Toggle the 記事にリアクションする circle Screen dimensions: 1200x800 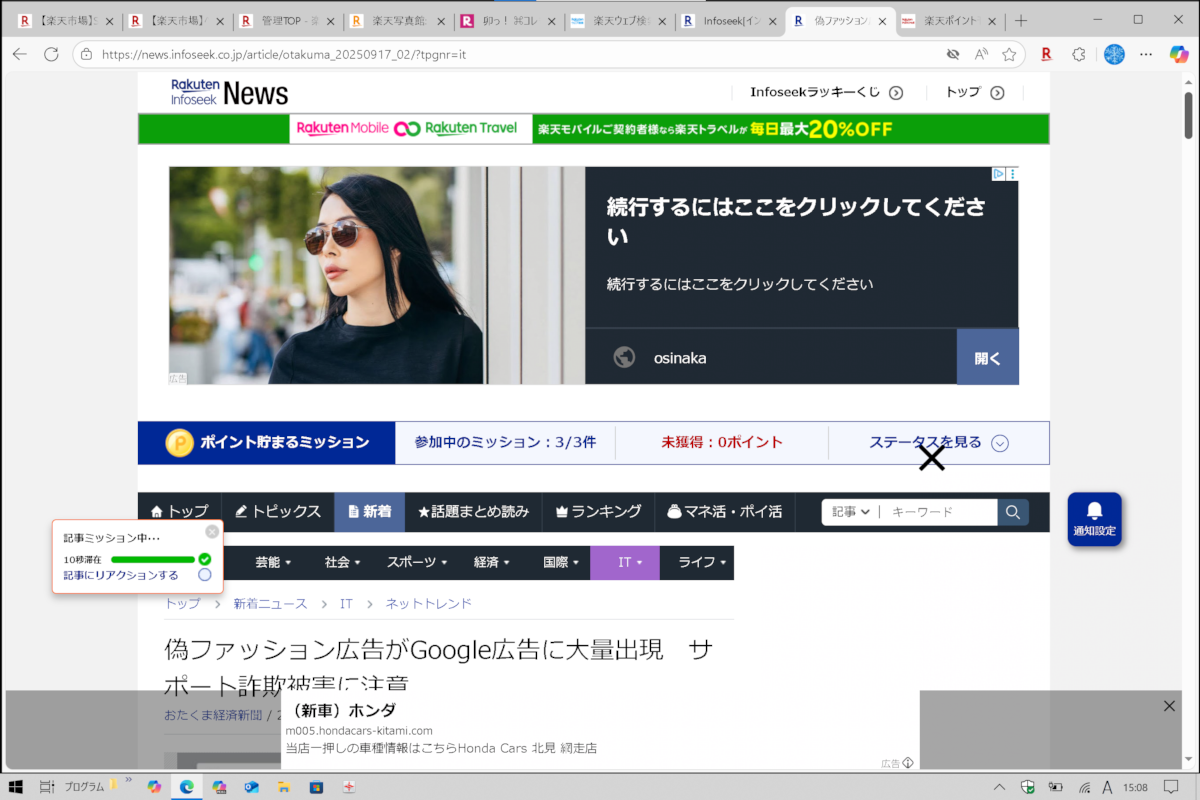(205, 575)
